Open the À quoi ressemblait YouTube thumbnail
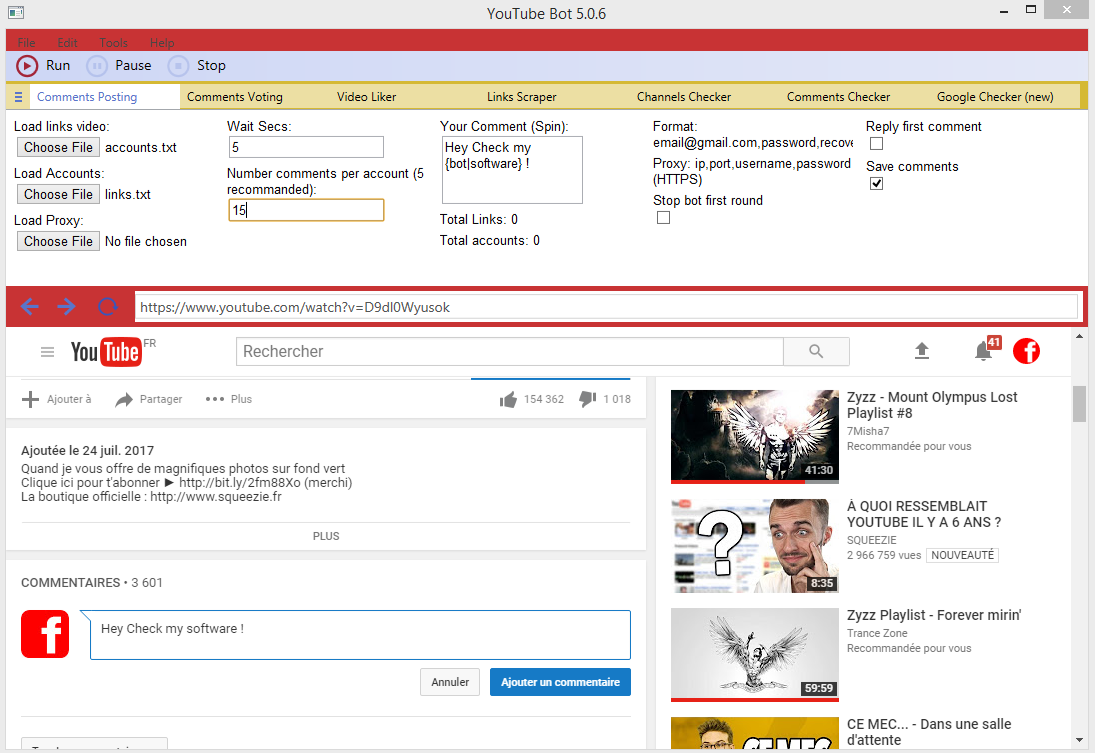Screen dimensions: 1095x753 (754, 546)
